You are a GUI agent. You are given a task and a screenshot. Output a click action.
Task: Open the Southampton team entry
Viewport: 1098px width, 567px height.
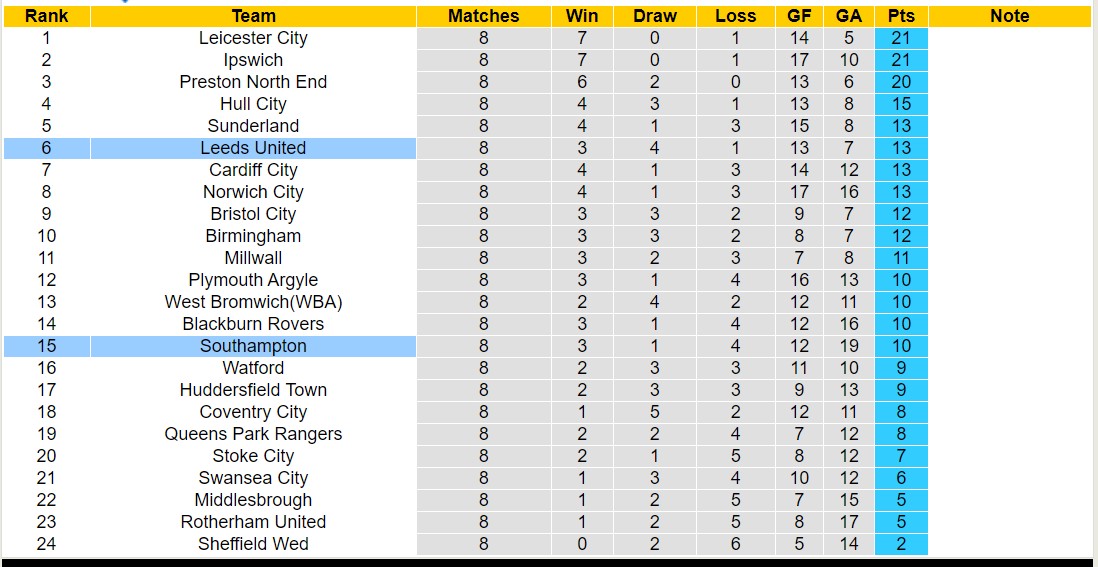point(253,346)
